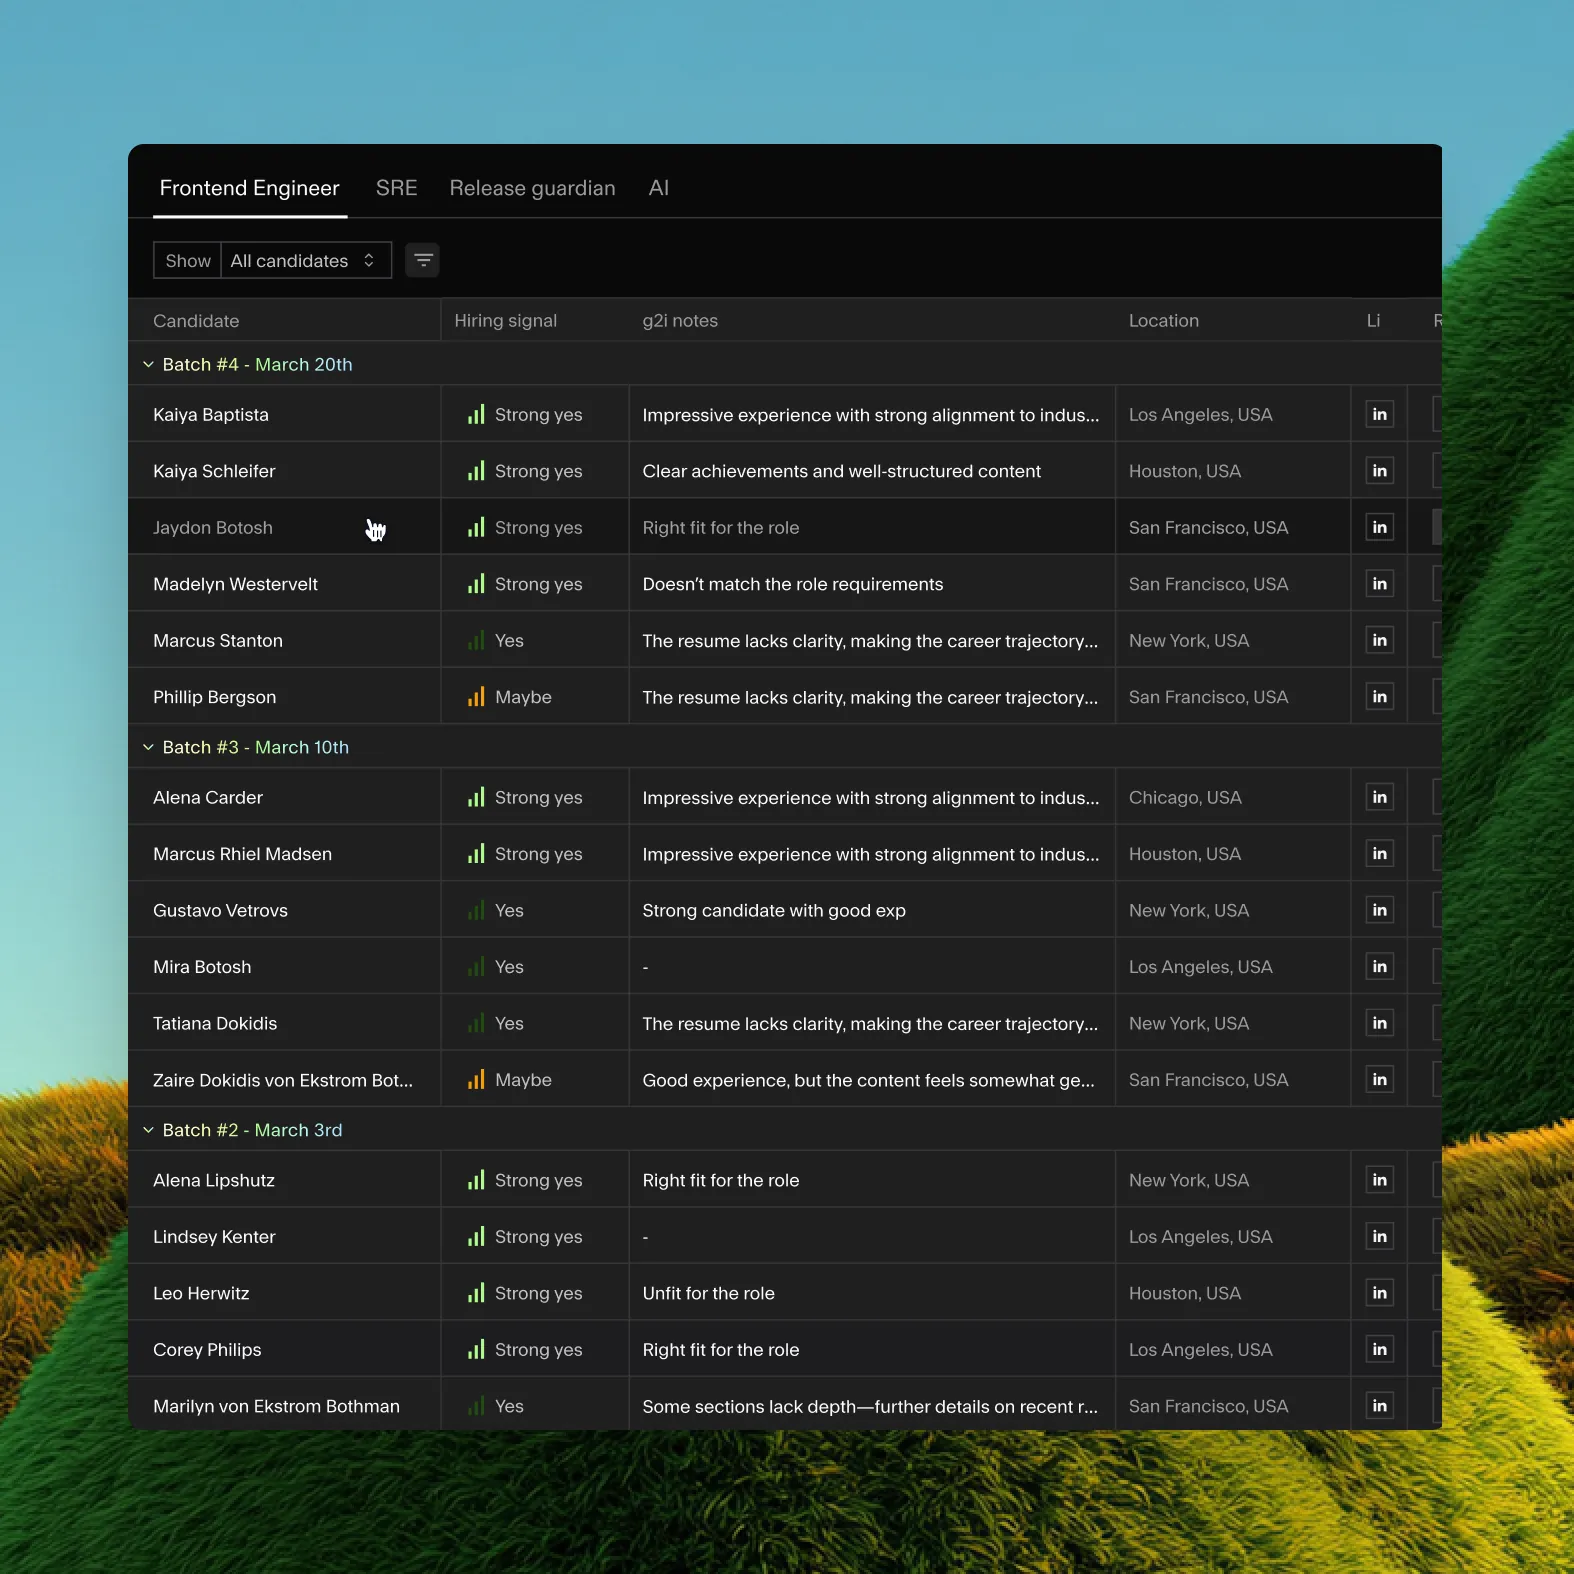Sort by Candidate column header

coord(196,321)
